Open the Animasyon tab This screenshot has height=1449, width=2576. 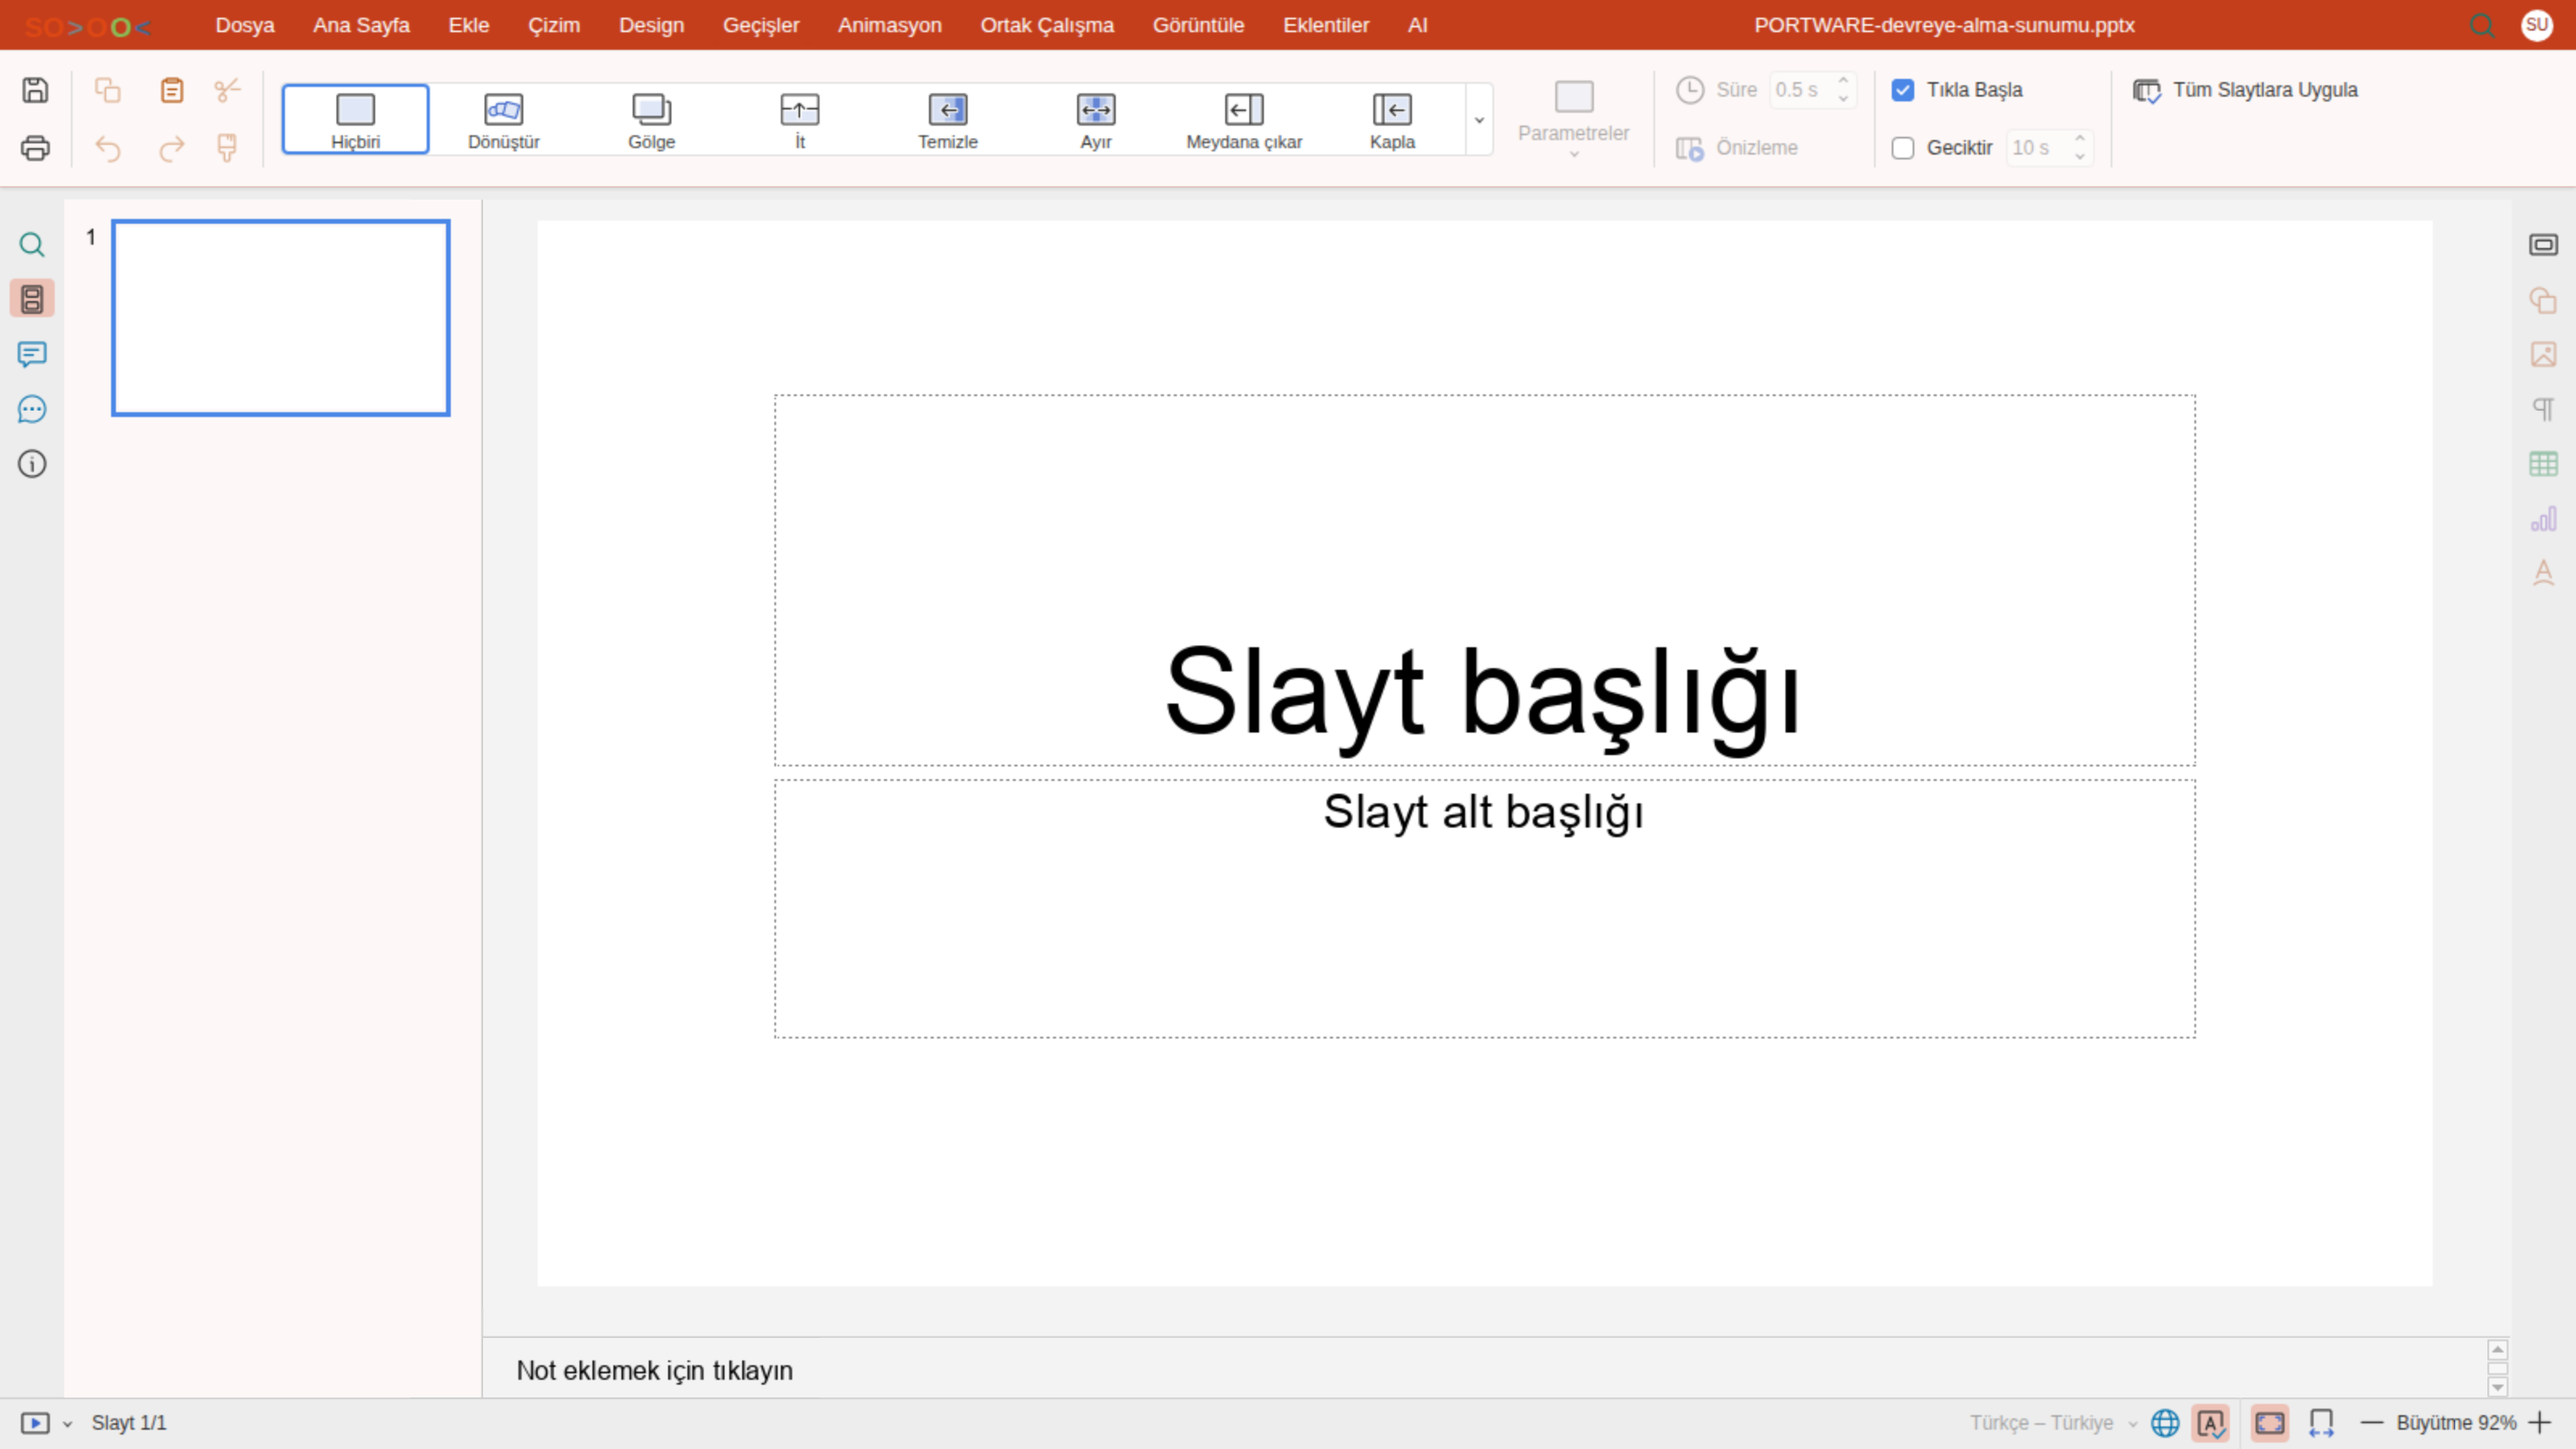click(x=889, y=25)
